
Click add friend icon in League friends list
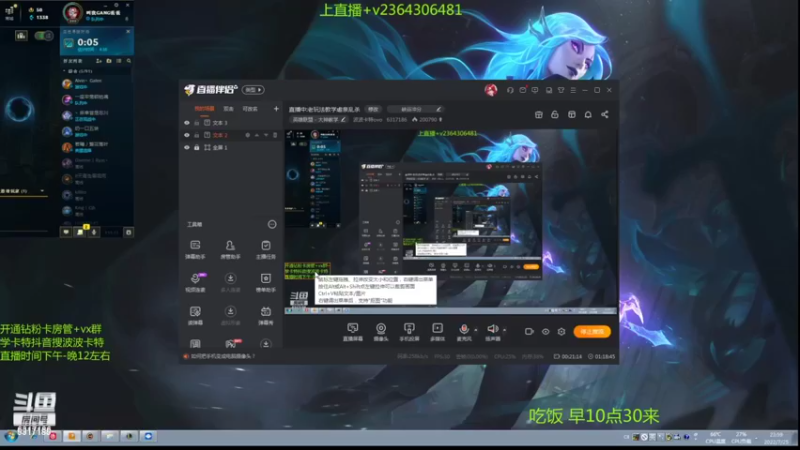pyautogui.click(x=98, y=61)
